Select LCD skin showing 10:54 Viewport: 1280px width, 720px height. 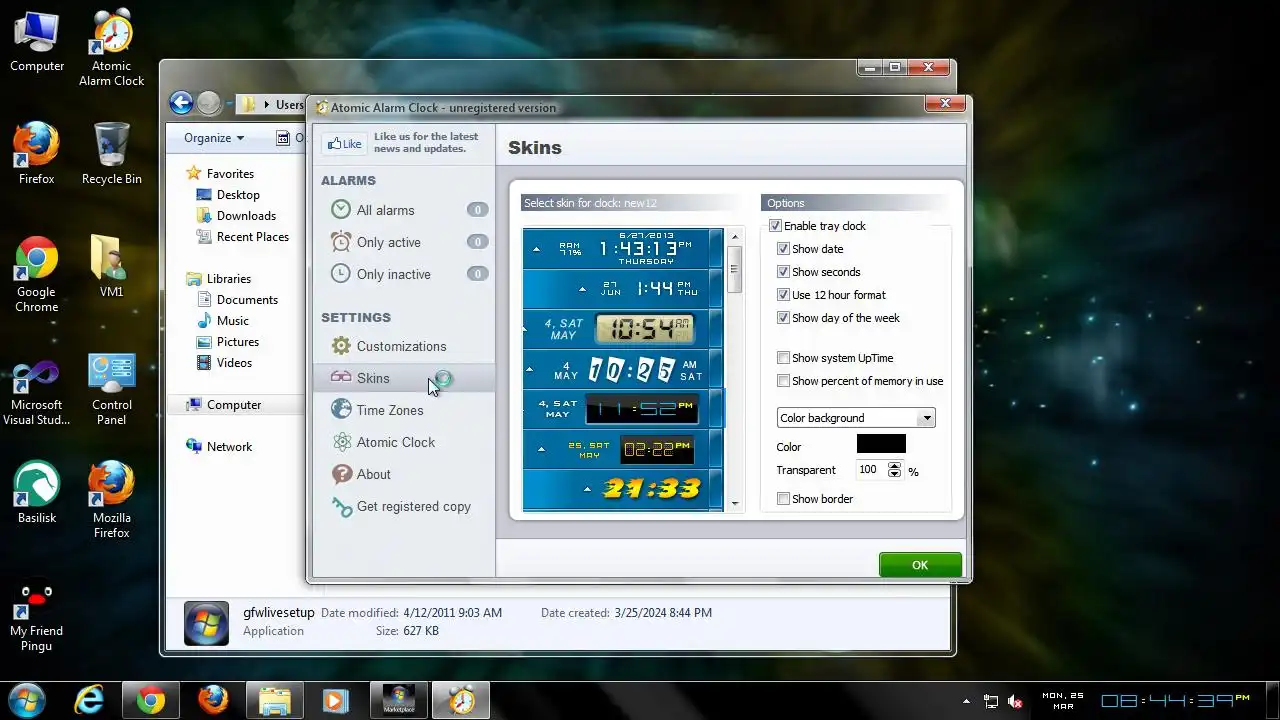(622, 328)
